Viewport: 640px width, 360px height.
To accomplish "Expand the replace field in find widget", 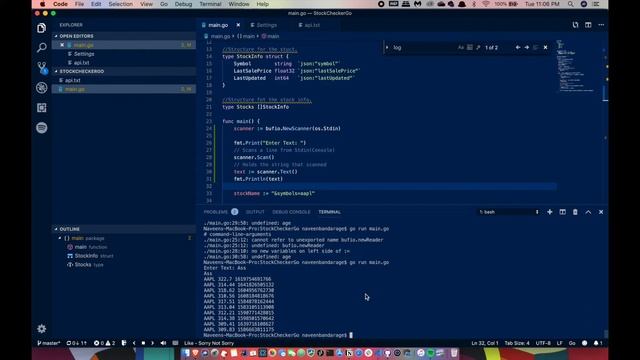I will click(387, 47).
